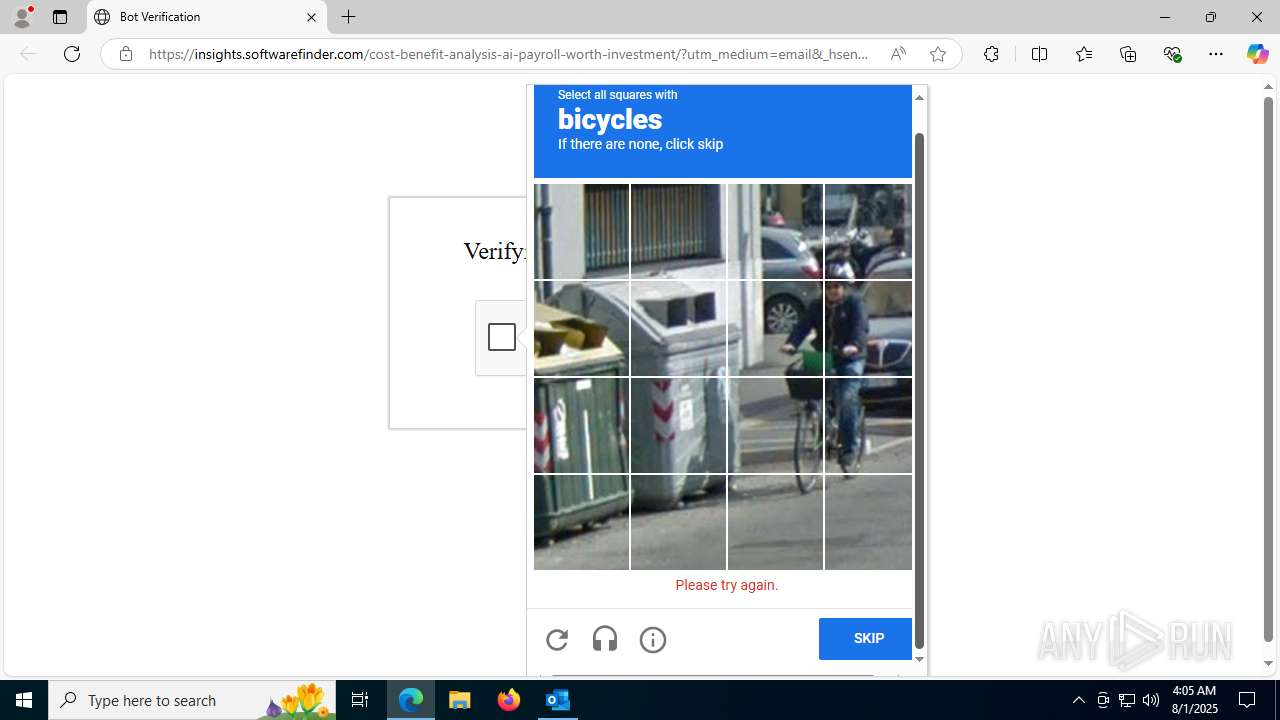The width and height of the screenshot is (1280, 720).
Task: Select the Bot Verification tab
Action: pyautogui.click(x=206, y=17)
